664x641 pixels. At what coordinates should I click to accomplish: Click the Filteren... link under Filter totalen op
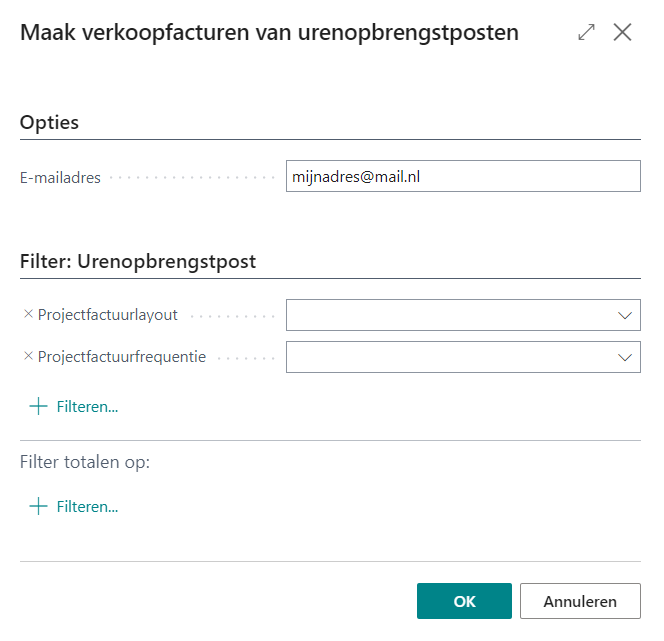(87, 507)
